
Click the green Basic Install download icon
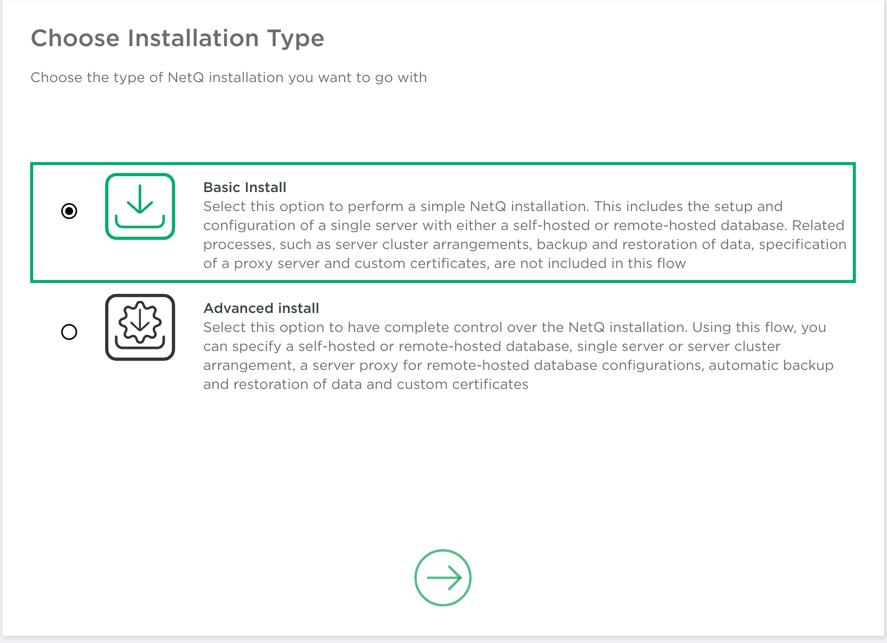pyautogui.click(x=140, y=207)
